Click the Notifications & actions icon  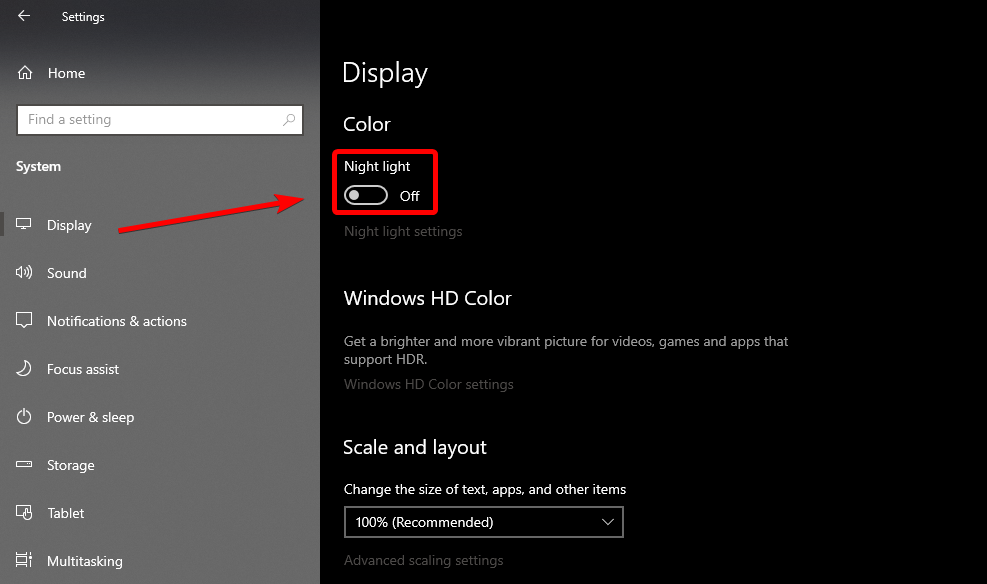[x=24, y=320]
